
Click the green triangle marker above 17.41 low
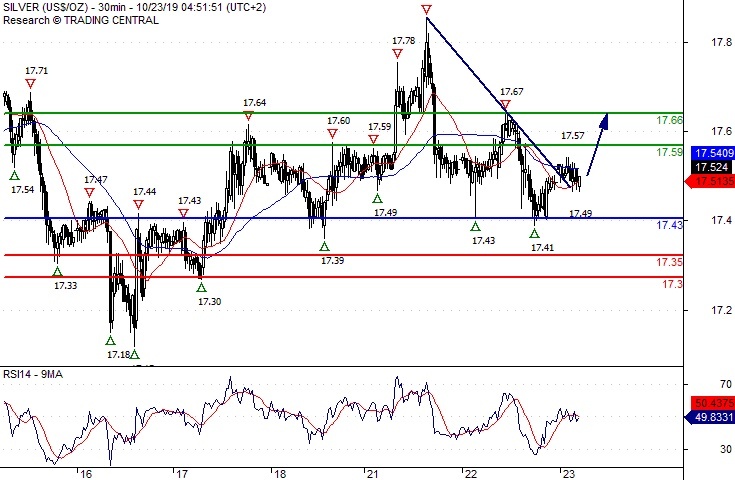pos(535,233)
